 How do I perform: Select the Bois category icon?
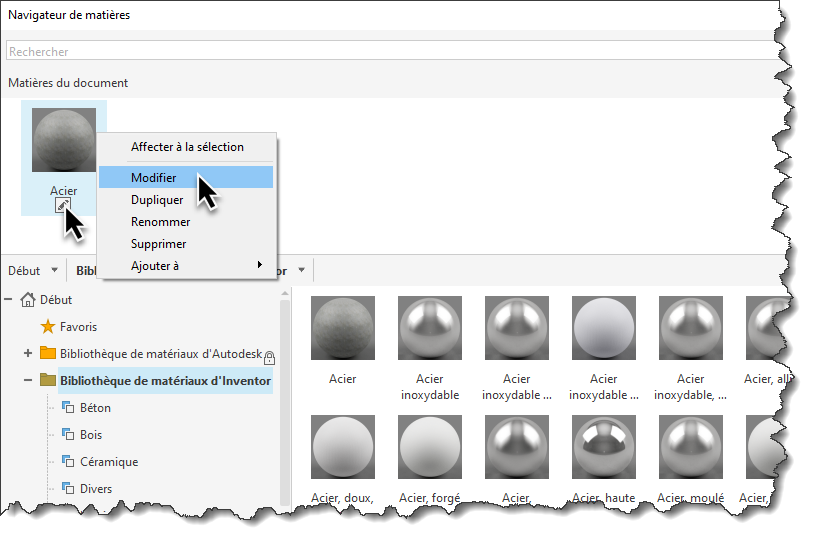[68, 435]
